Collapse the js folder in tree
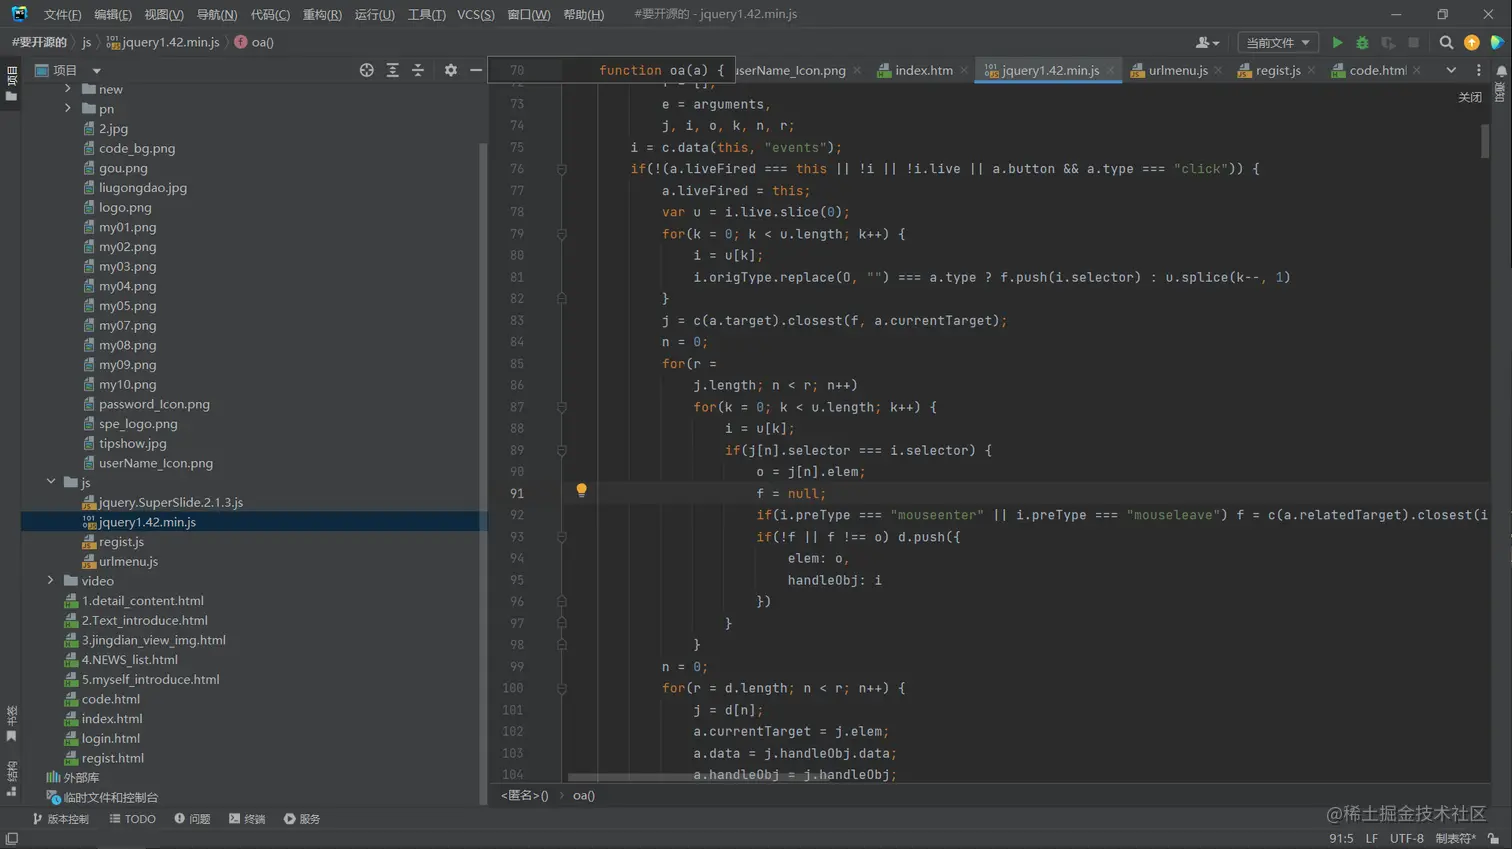This screenshot has height=849, width=1512. 51,482
